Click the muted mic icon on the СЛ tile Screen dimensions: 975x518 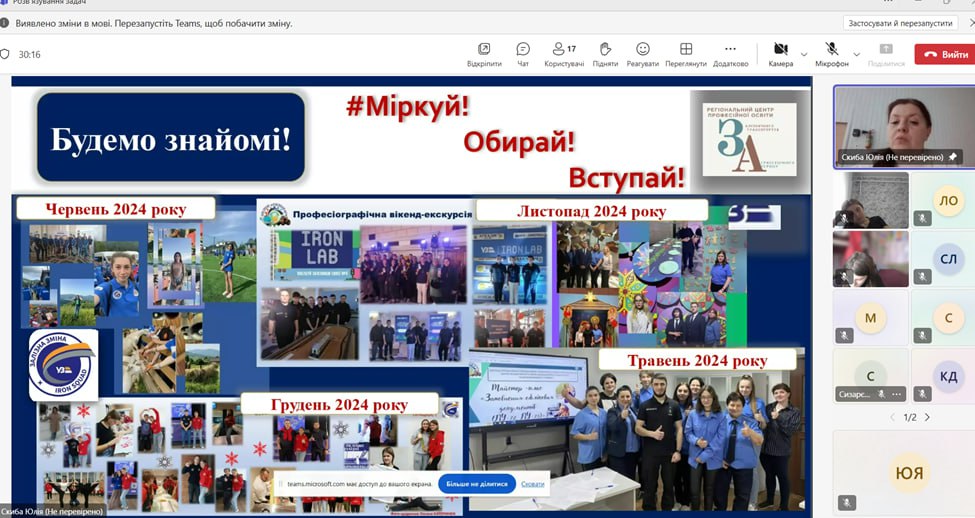click(923, 276)
